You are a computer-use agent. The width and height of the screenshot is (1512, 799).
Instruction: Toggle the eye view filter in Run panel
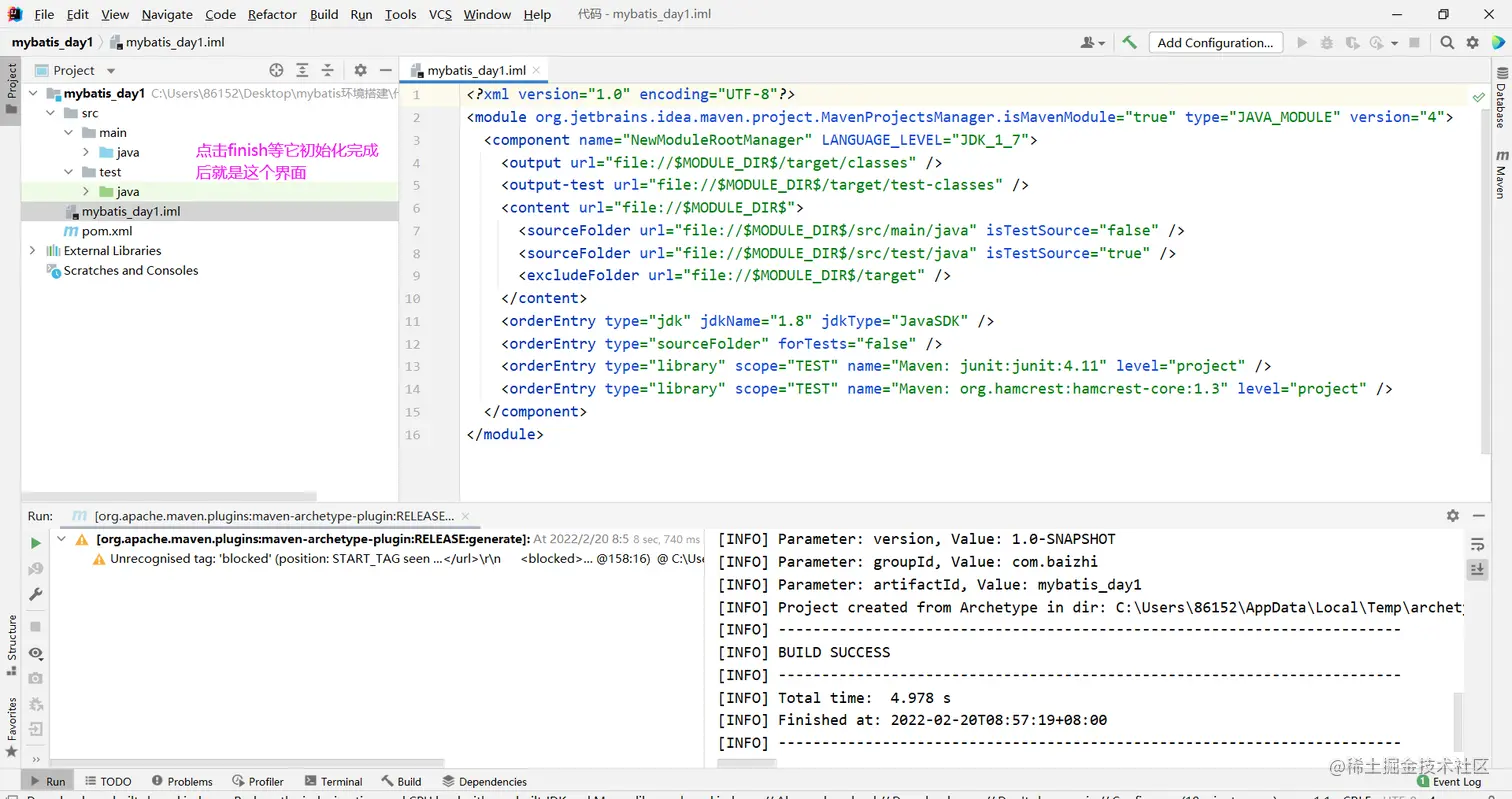pyautogui.click(x=35, y=653)
